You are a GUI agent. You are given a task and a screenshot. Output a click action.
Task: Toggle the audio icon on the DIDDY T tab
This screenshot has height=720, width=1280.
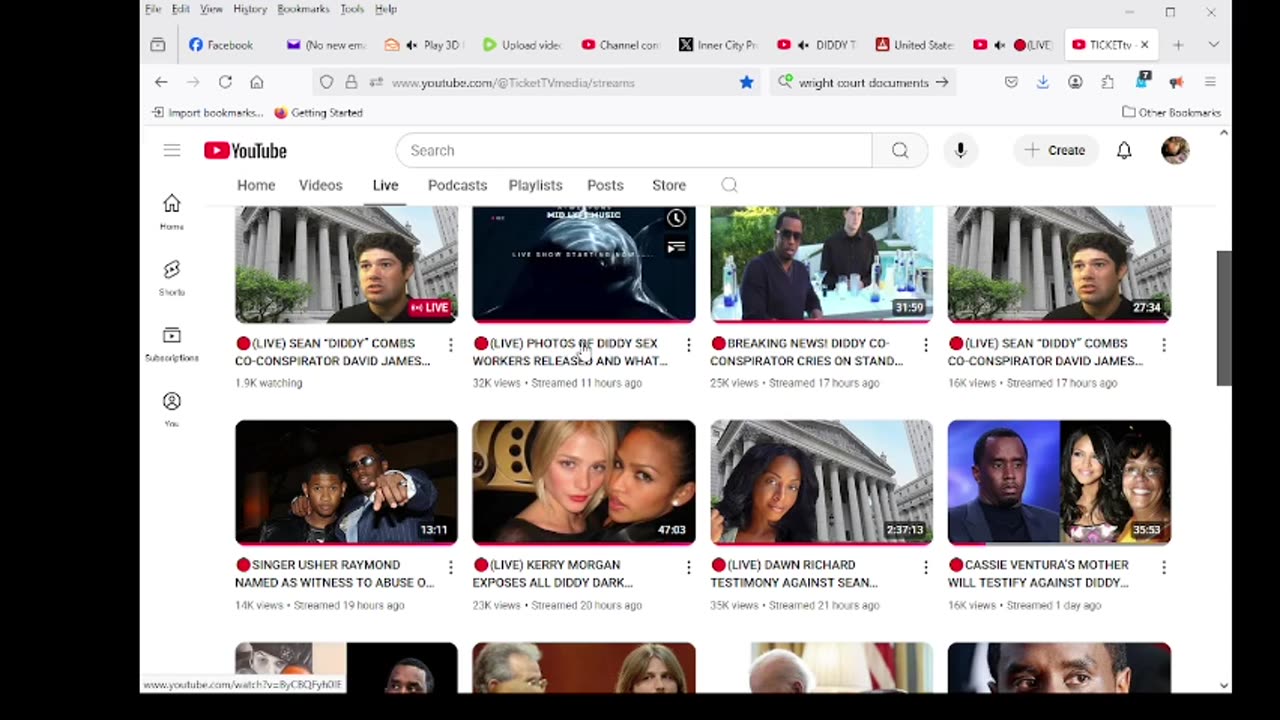pos(803,45)
